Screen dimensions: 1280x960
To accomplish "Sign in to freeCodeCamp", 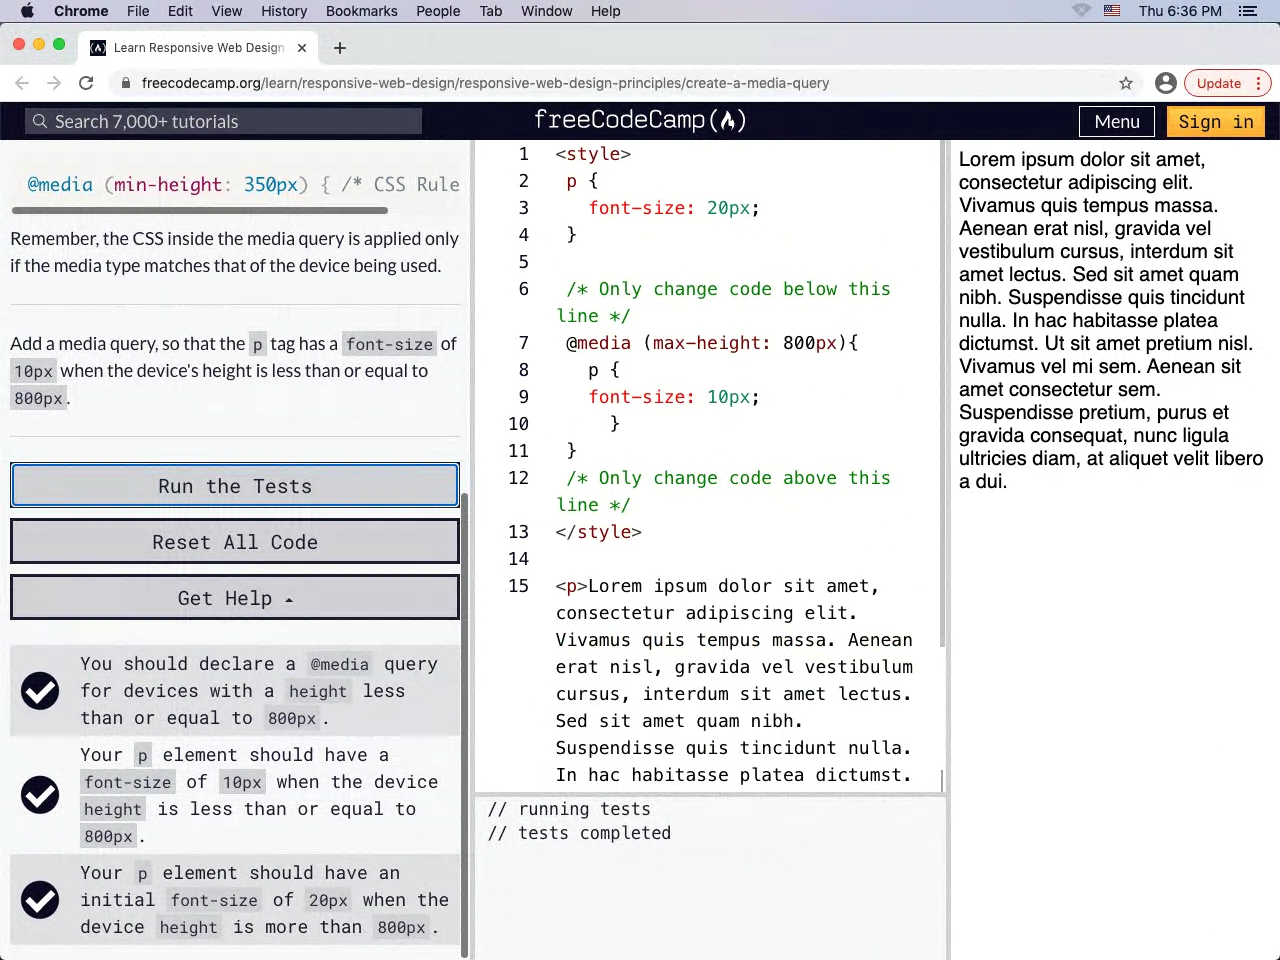I will (1215, 121).
